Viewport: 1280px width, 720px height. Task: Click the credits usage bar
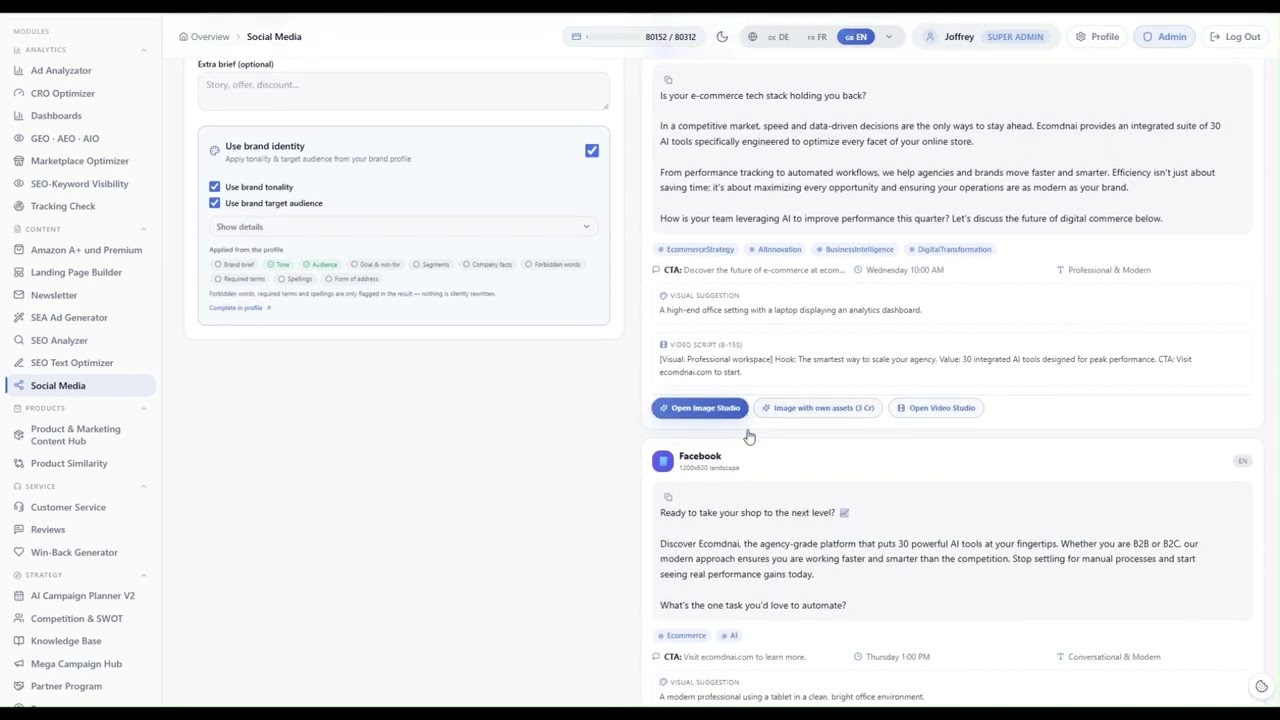633,37
